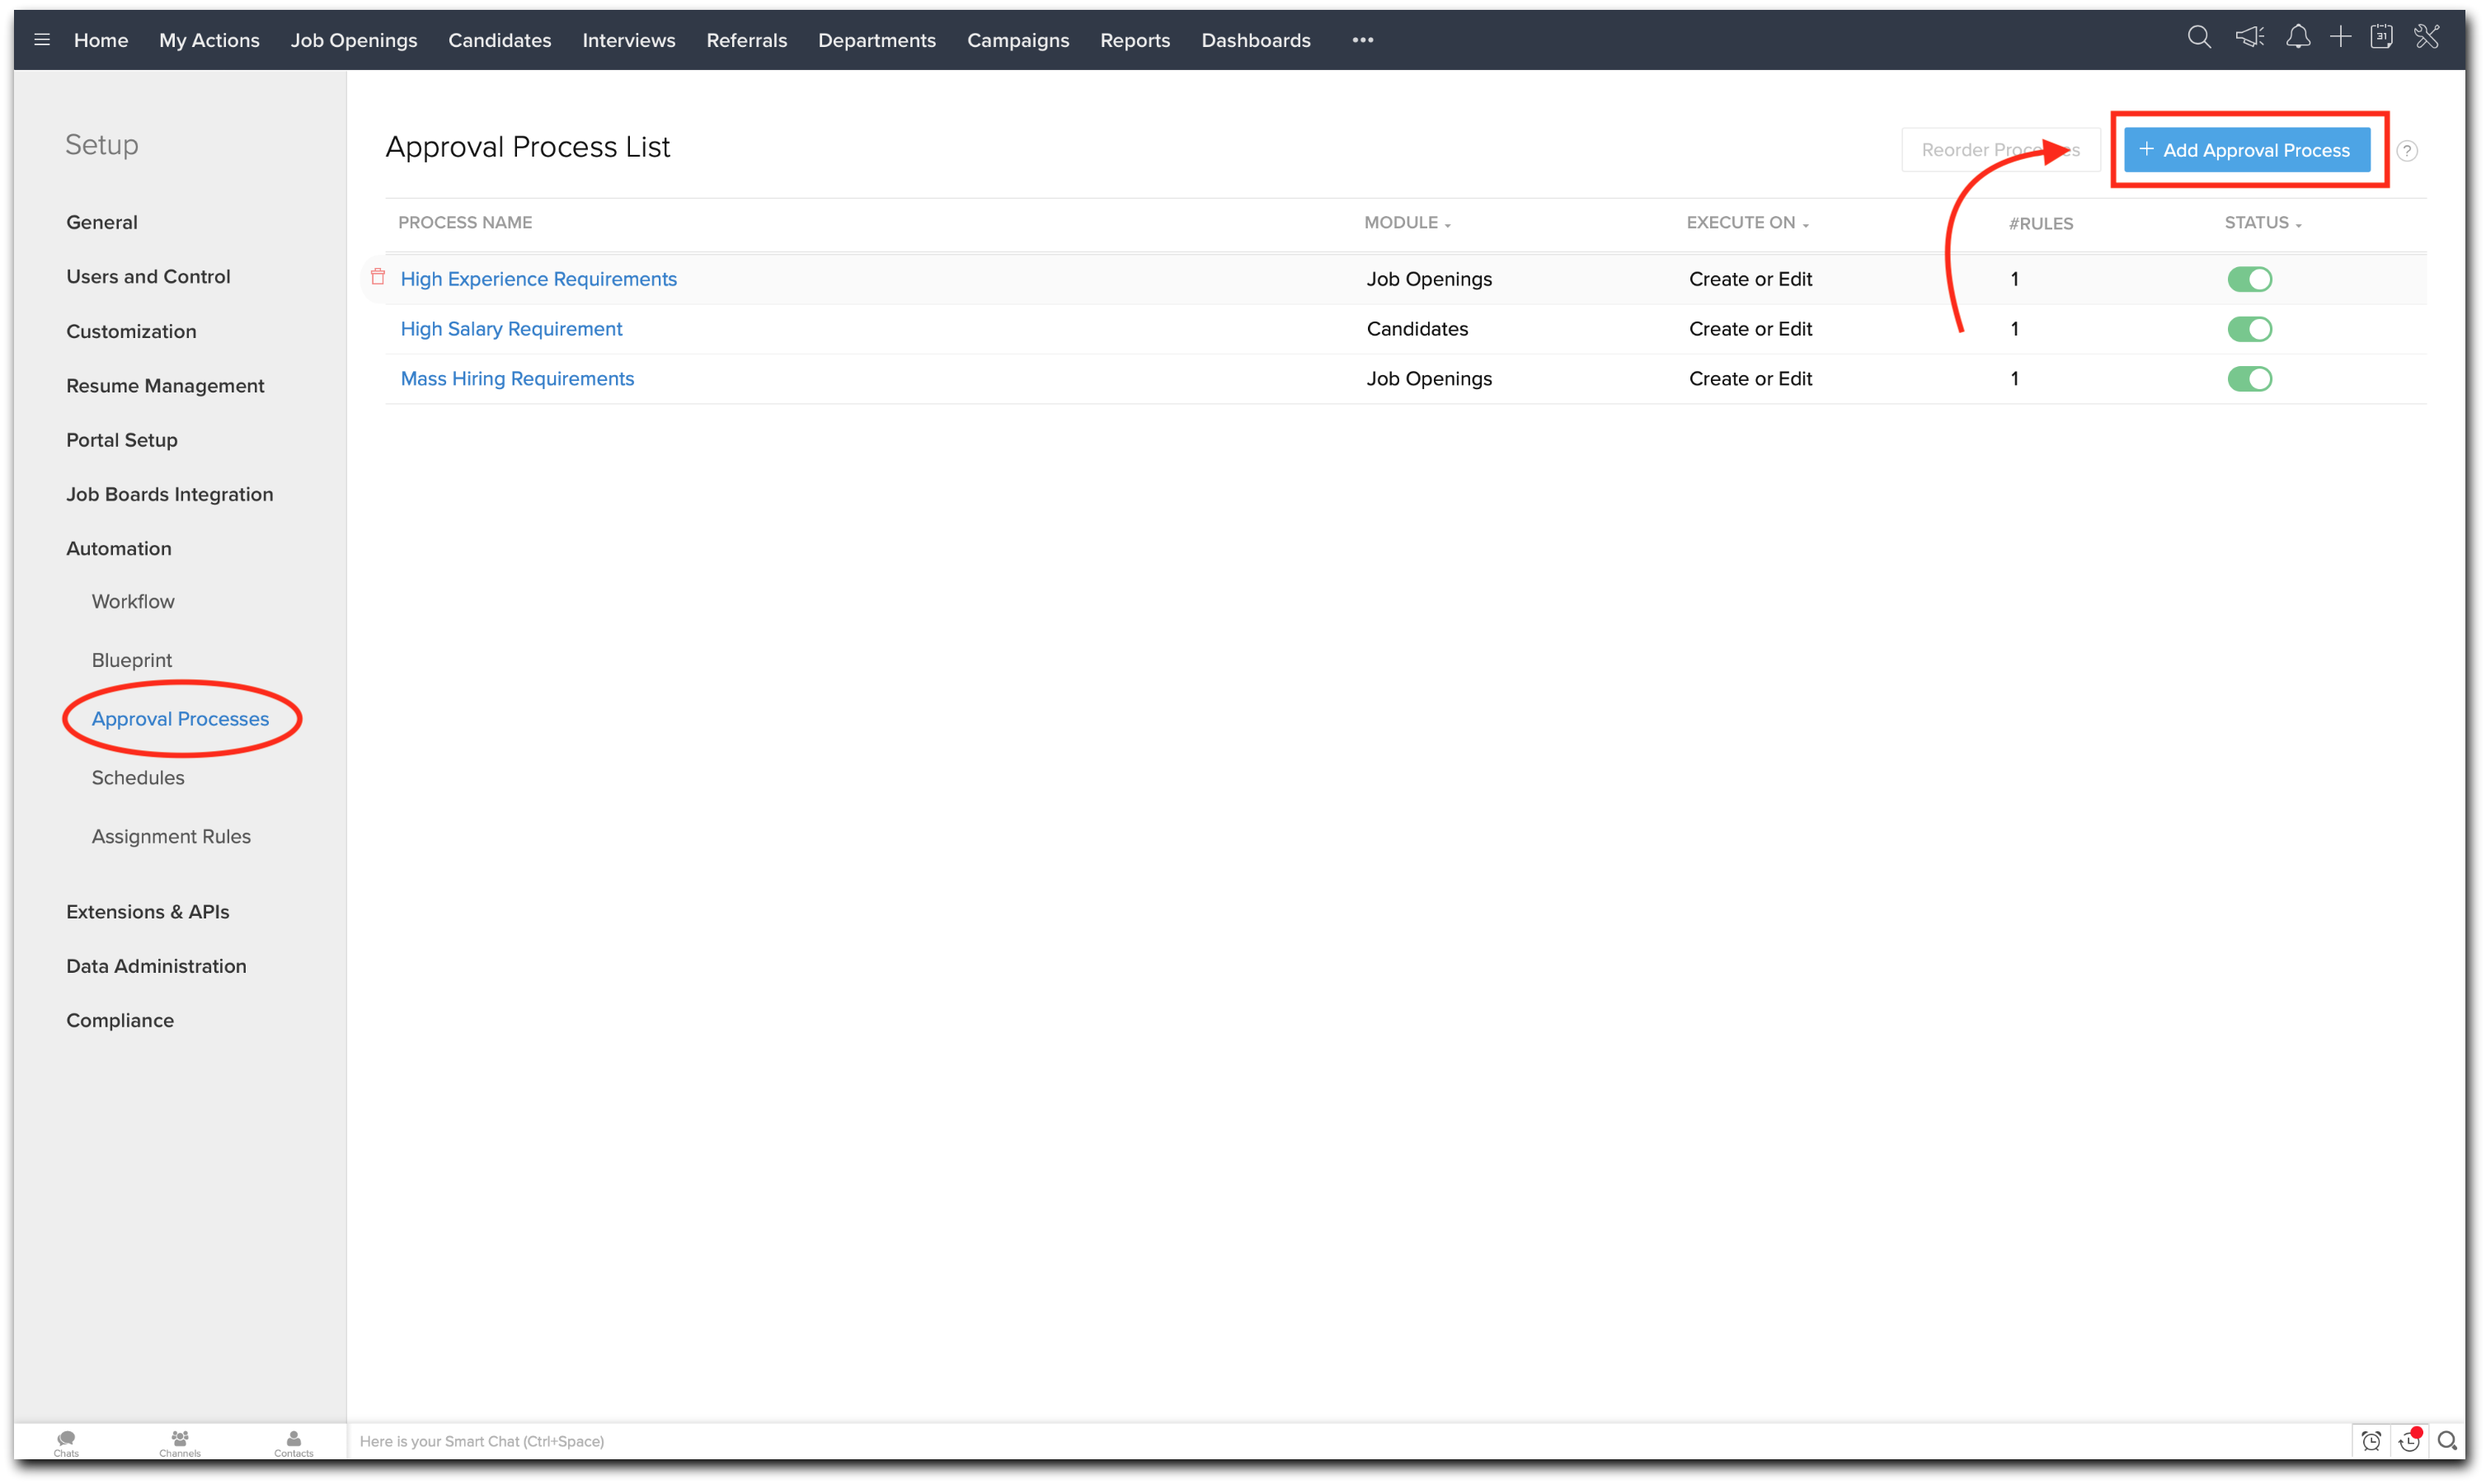The height and width of the screenshot is (1484, 2486).
Task: Select Workflow under Automation in sidebar
Action: point(133,601)
